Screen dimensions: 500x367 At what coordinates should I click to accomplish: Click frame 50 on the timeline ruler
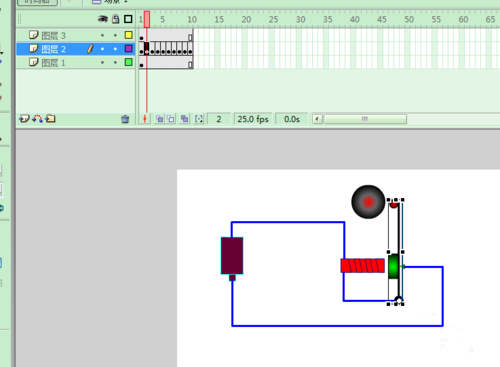[409, 20]
